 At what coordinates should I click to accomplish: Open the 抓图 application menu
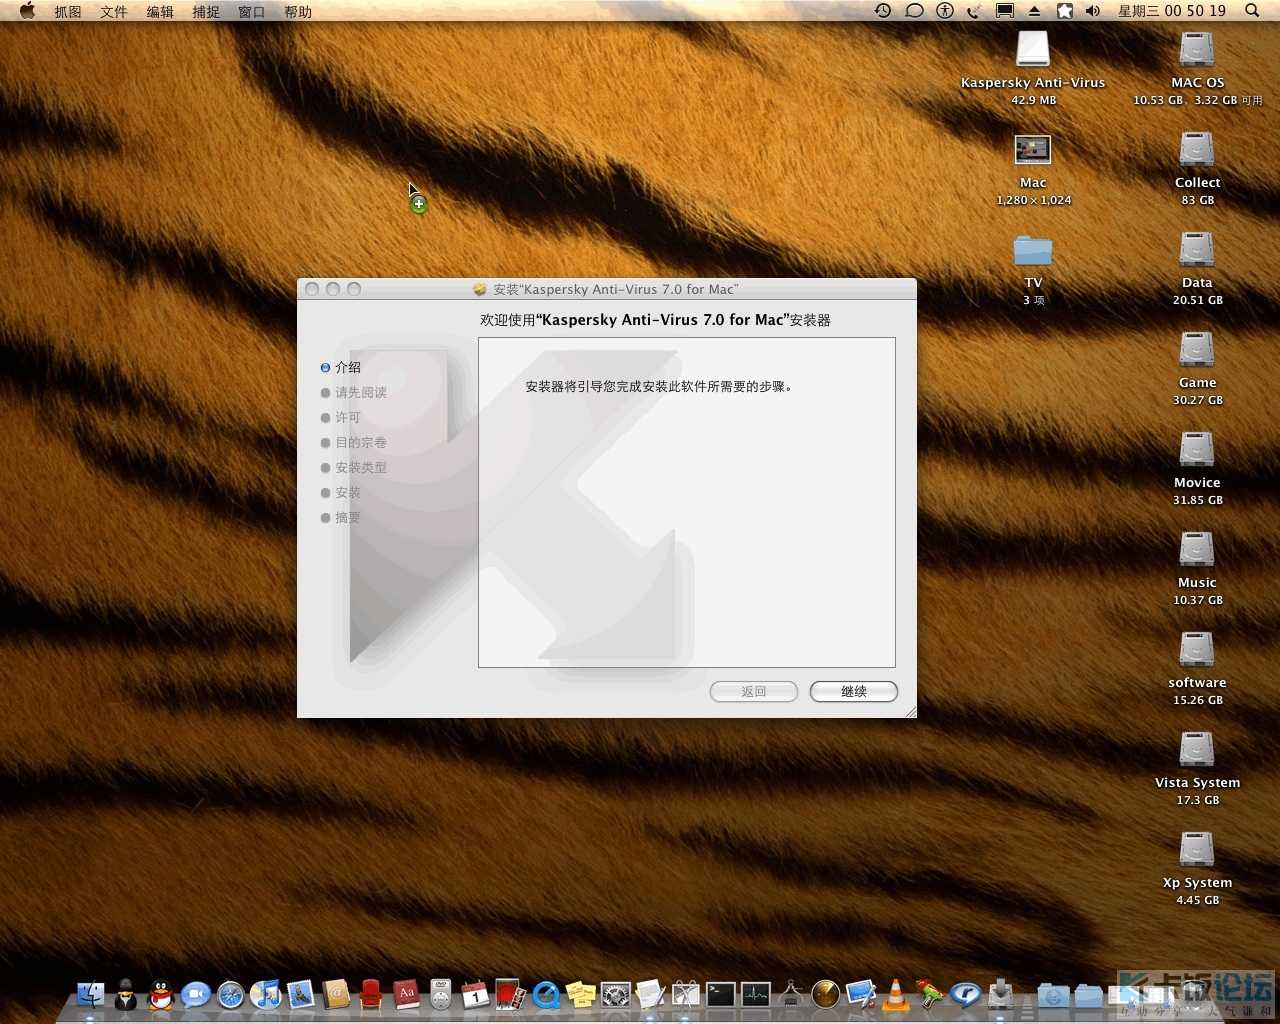pos(68,11)
